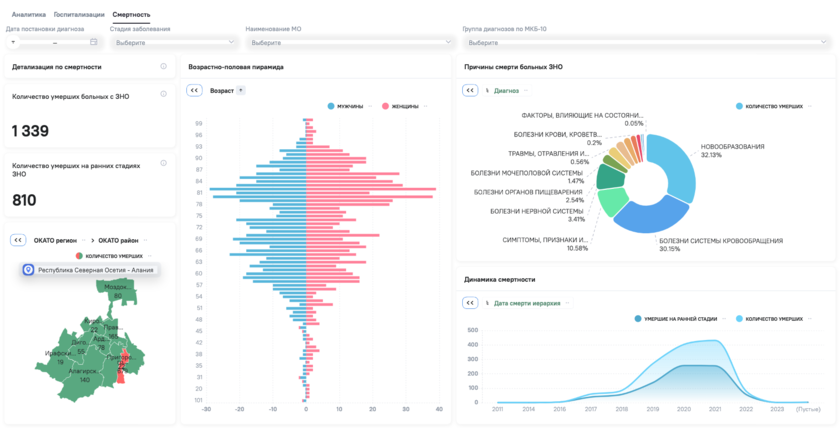Click info icon for Количество умерших больных с ЗНО
Screen dimensions: 840x428
click(163, 94)
